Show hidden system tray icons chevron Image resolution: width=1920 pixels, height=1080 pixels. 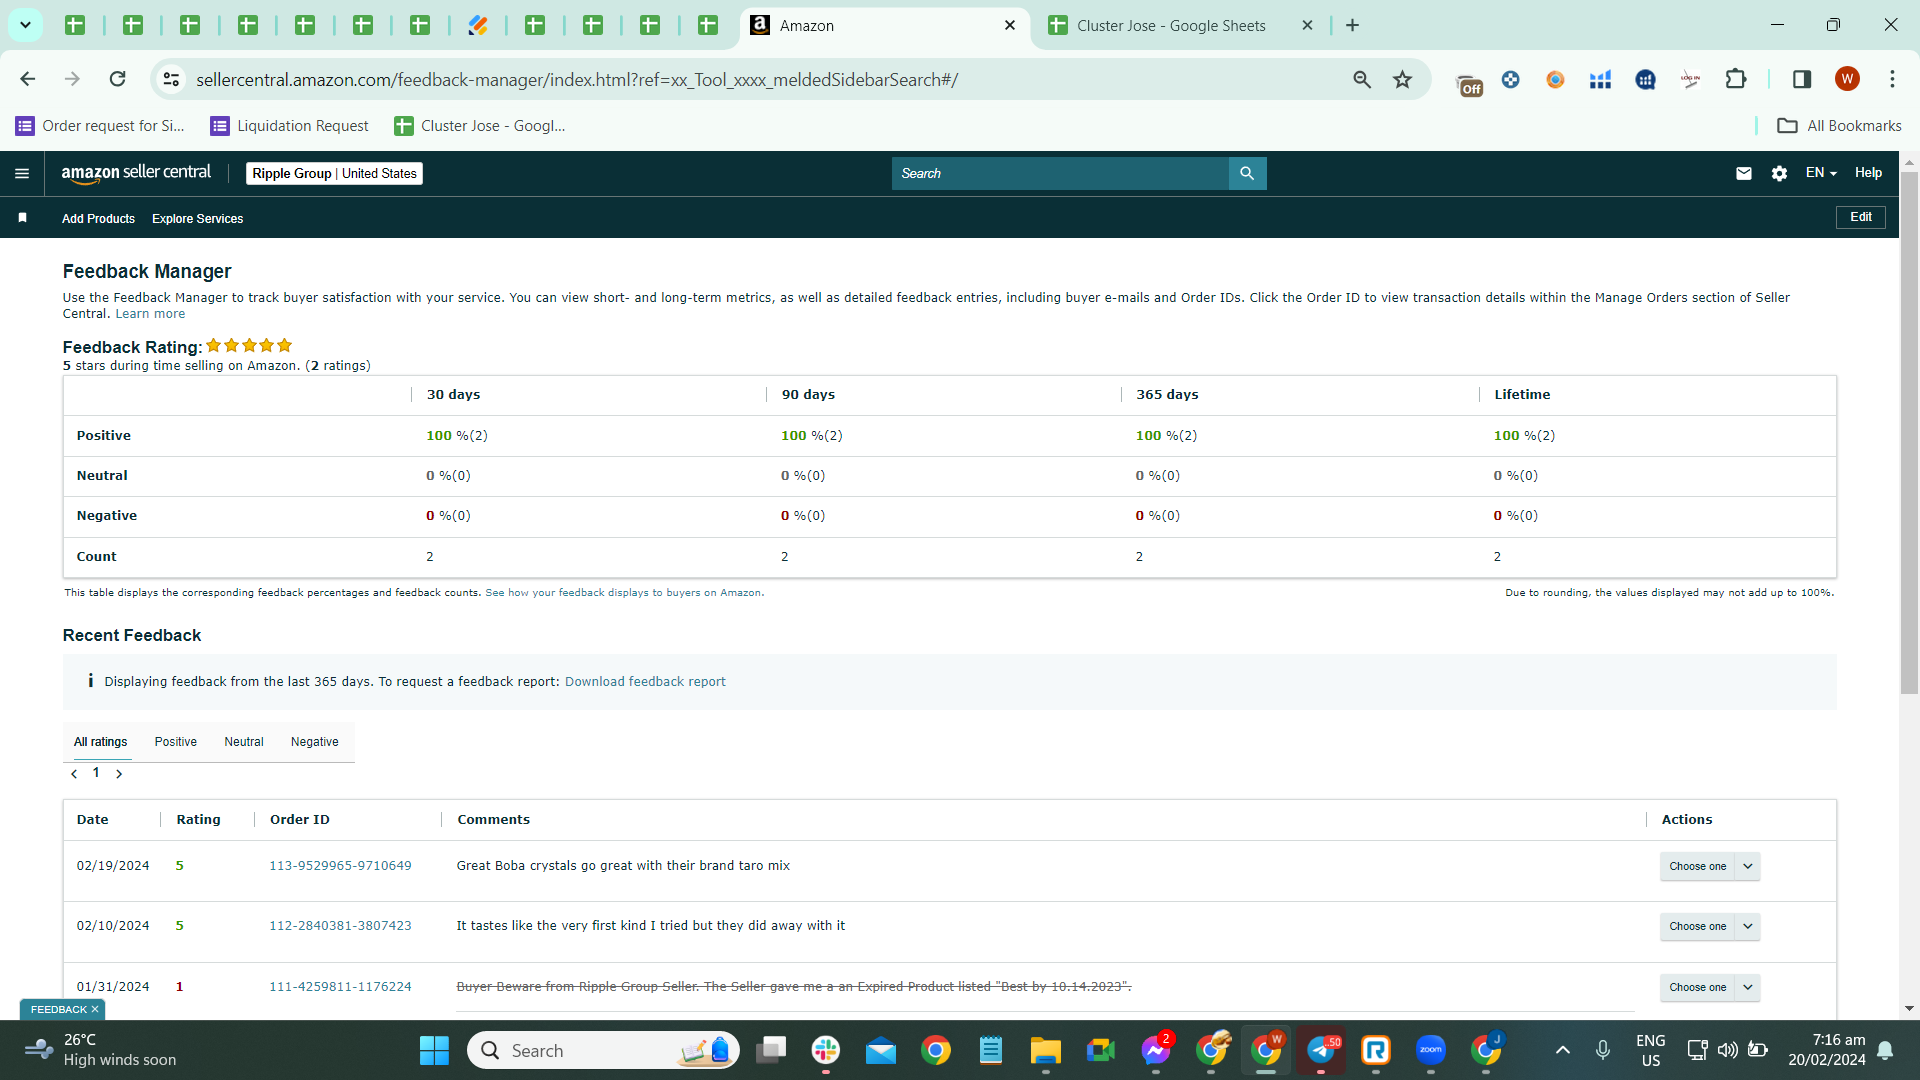point(1563,1050)
